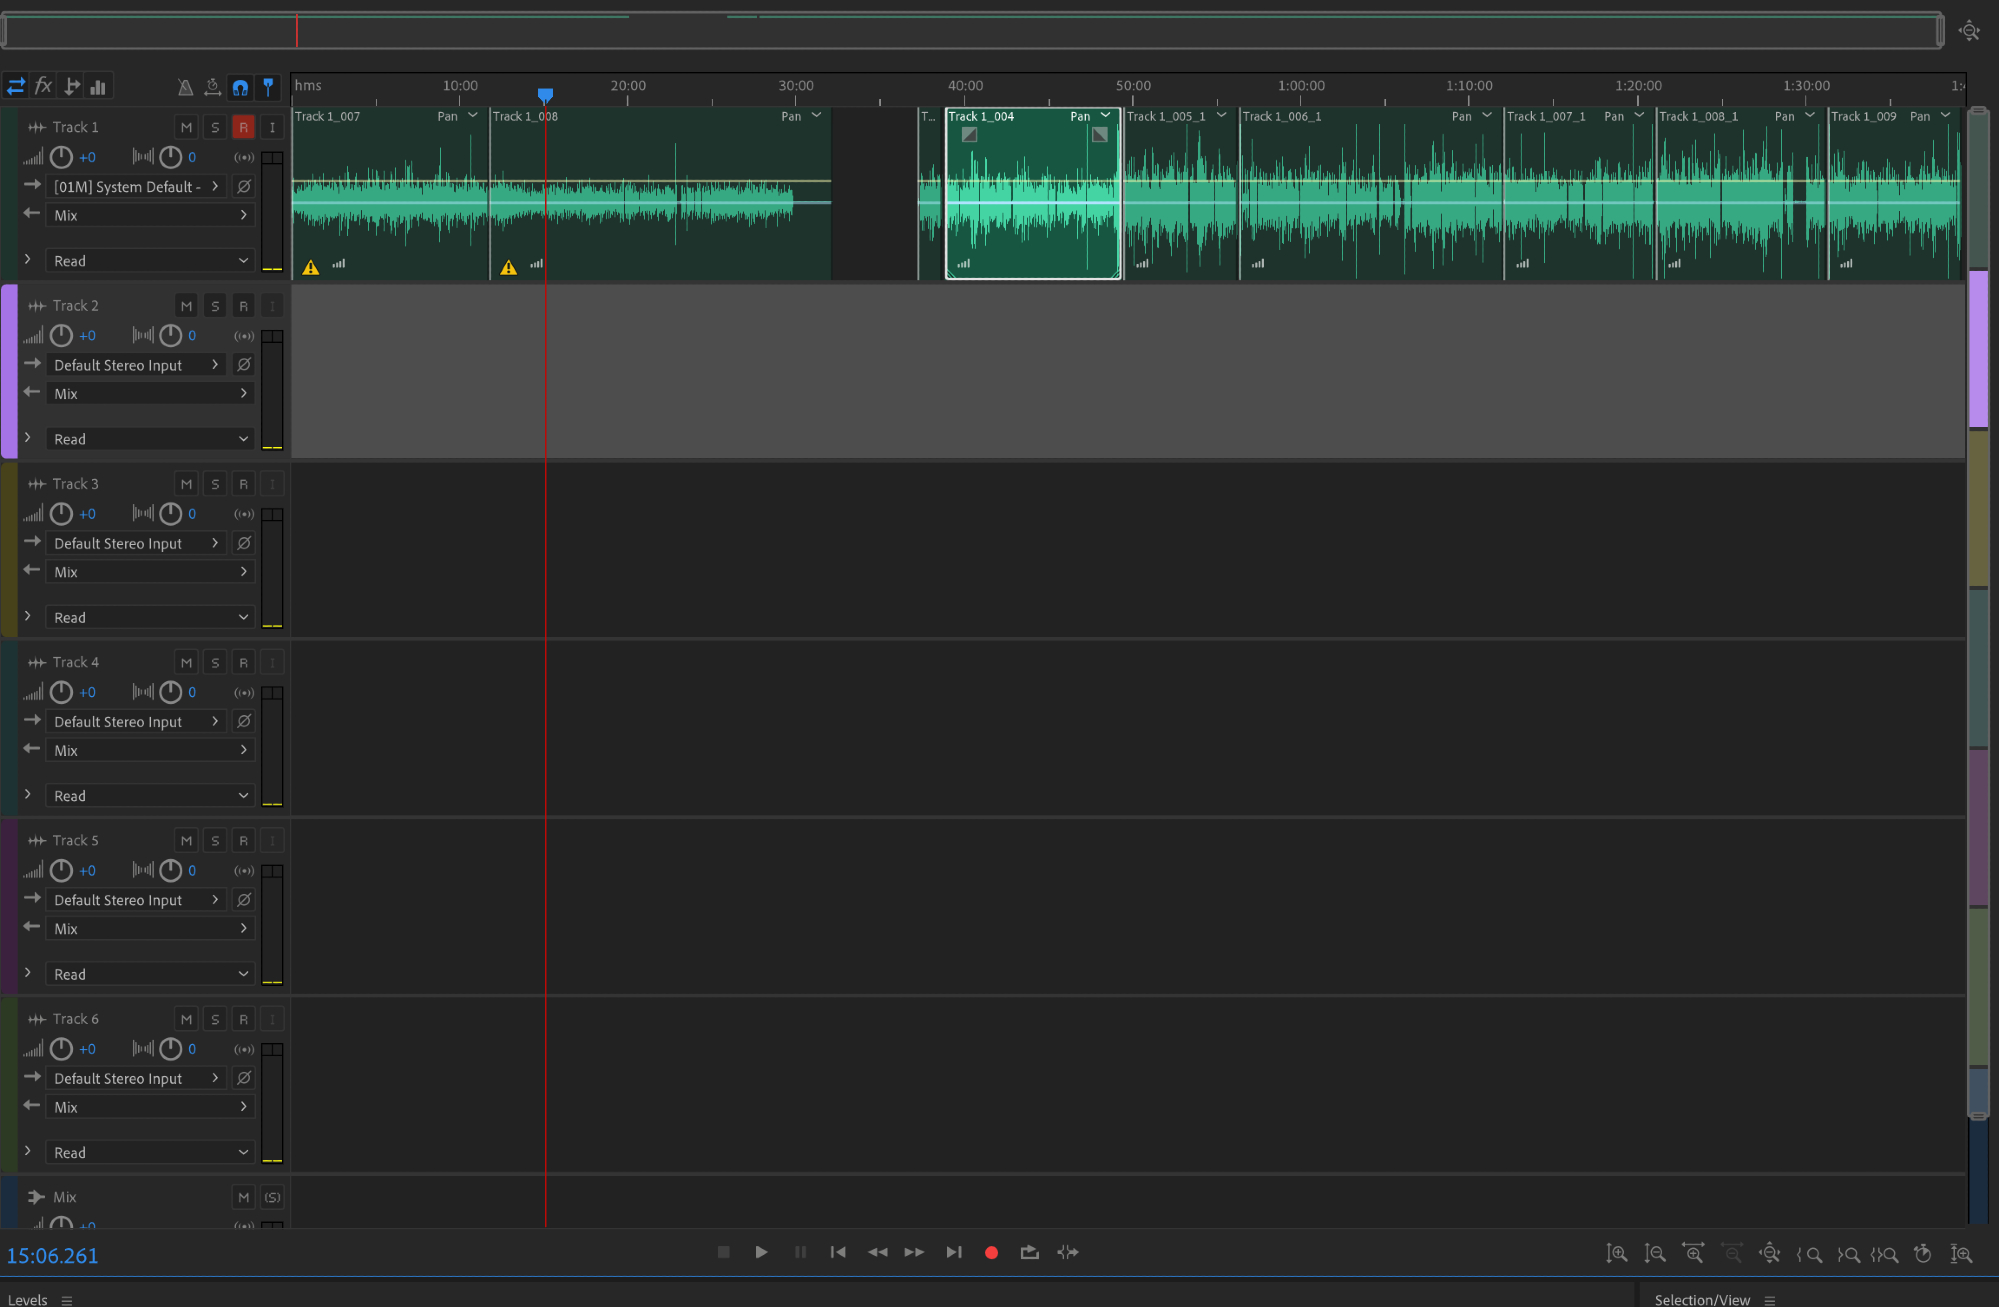The height and width of the screenshot is (1307, 1999).
Task: Click Zoom In Amplitude icon
Action: [x=1617, y=1253]
